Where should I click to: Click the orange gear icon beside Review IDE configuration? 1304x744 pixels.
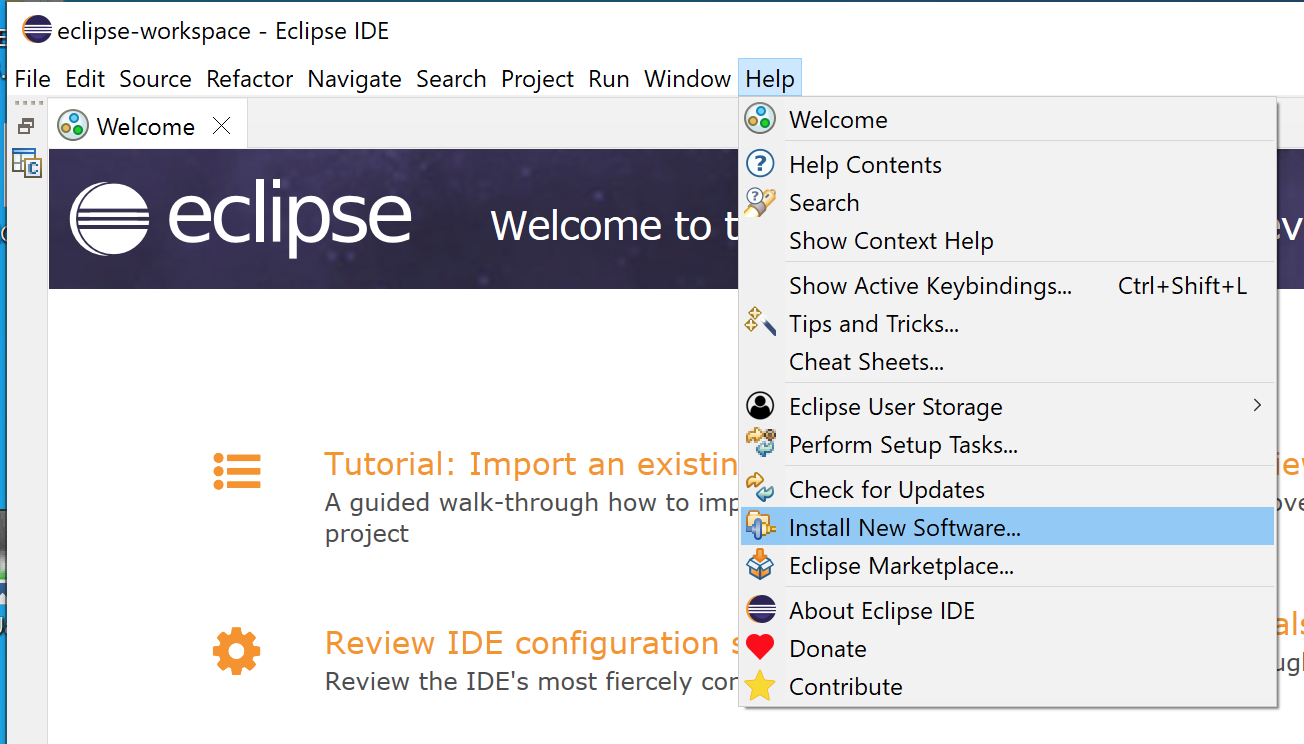(x=237, y=652)
